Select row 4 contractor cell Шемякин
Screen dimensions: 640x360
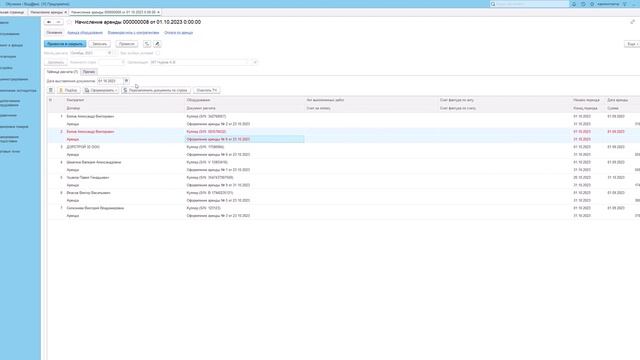[x=94, y=162]
